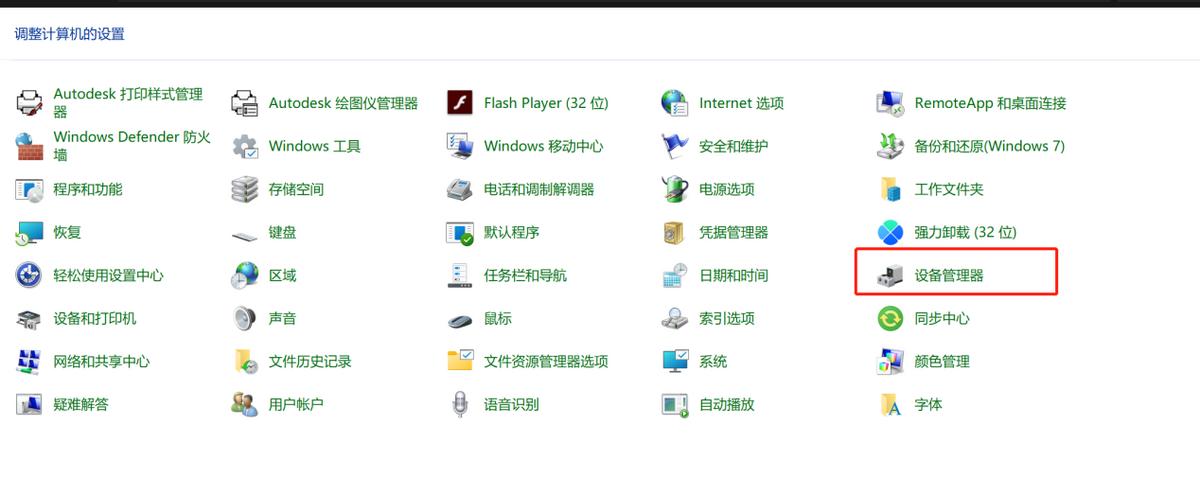The width and height of the screenshot is (1200, 497).
Task: Click the 颜色管理 link text
Action: [942, 361]
